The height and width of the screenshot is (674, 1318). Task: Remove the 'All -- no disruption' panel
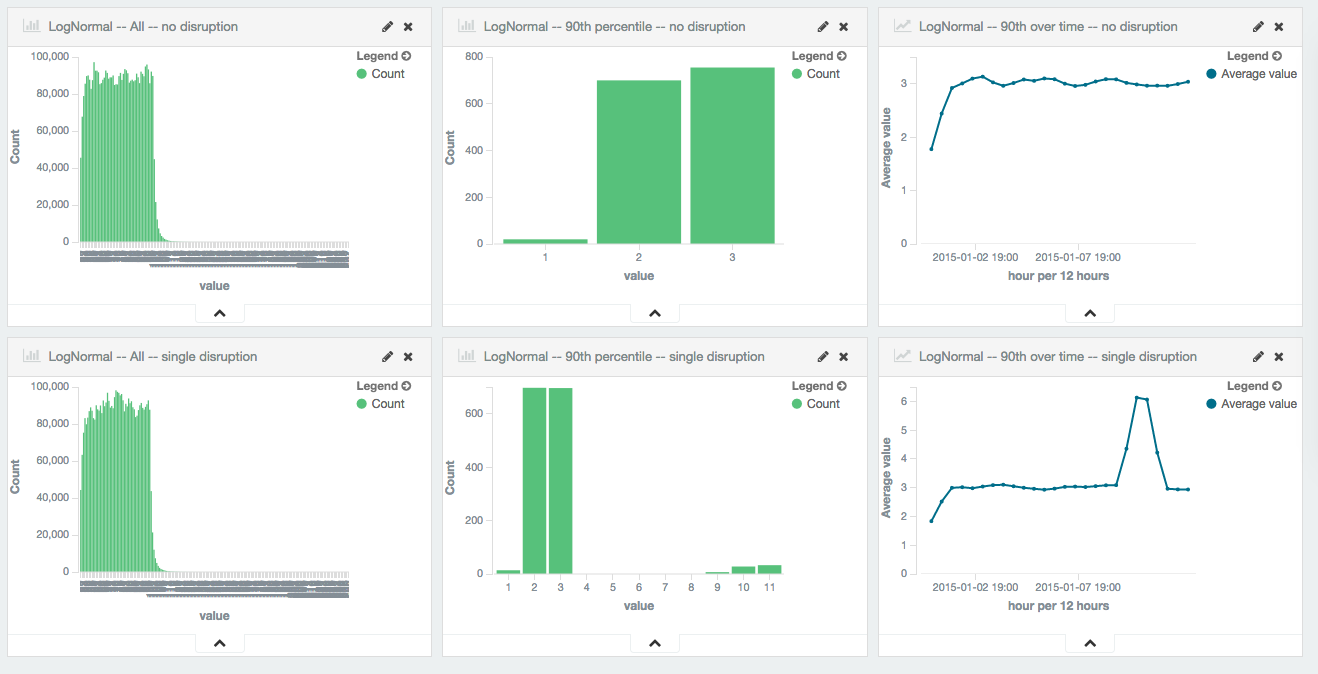click(x=408, y=27)
